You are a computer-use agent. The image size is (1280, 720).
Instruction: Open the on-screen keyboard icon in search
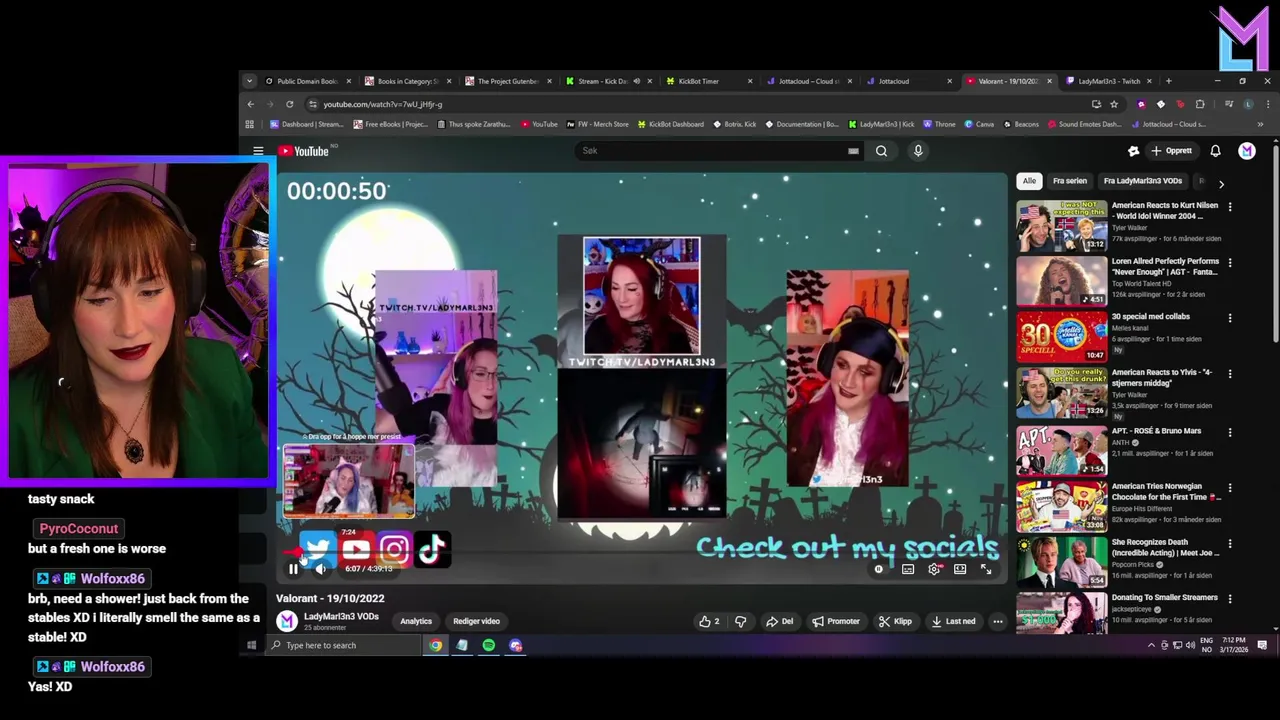click(853, 151)
